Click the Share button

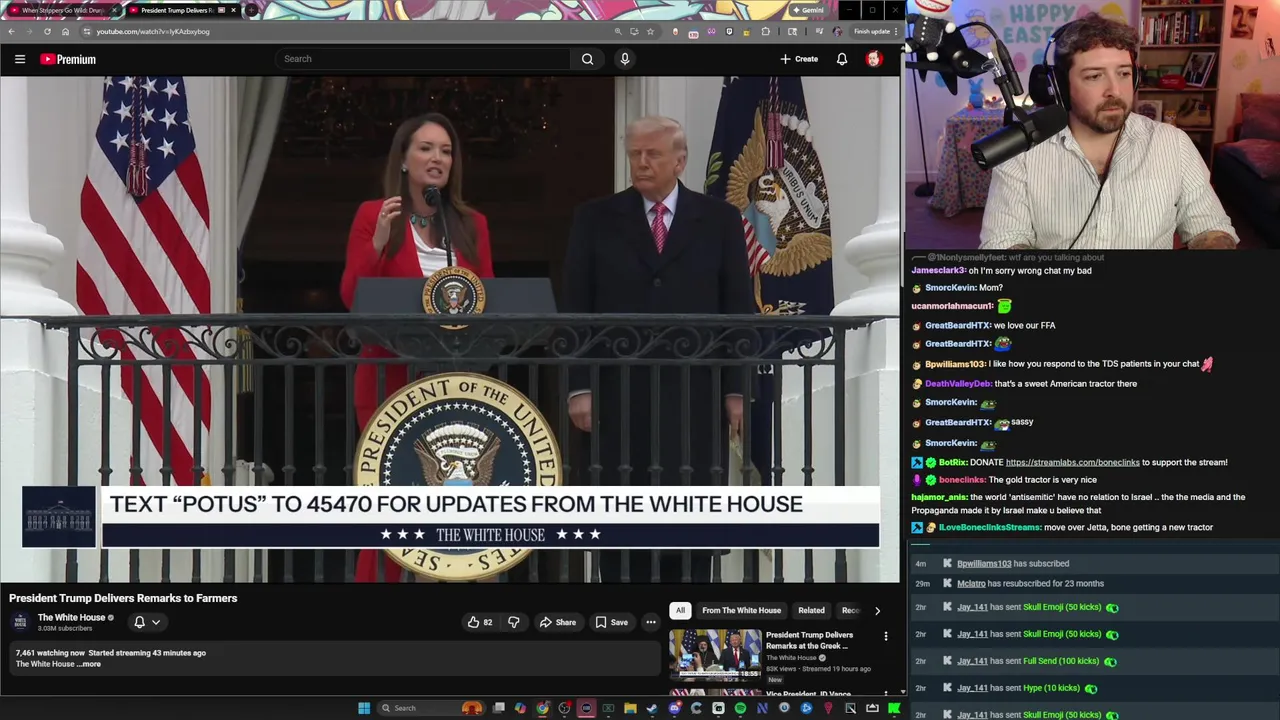(558, 622)
